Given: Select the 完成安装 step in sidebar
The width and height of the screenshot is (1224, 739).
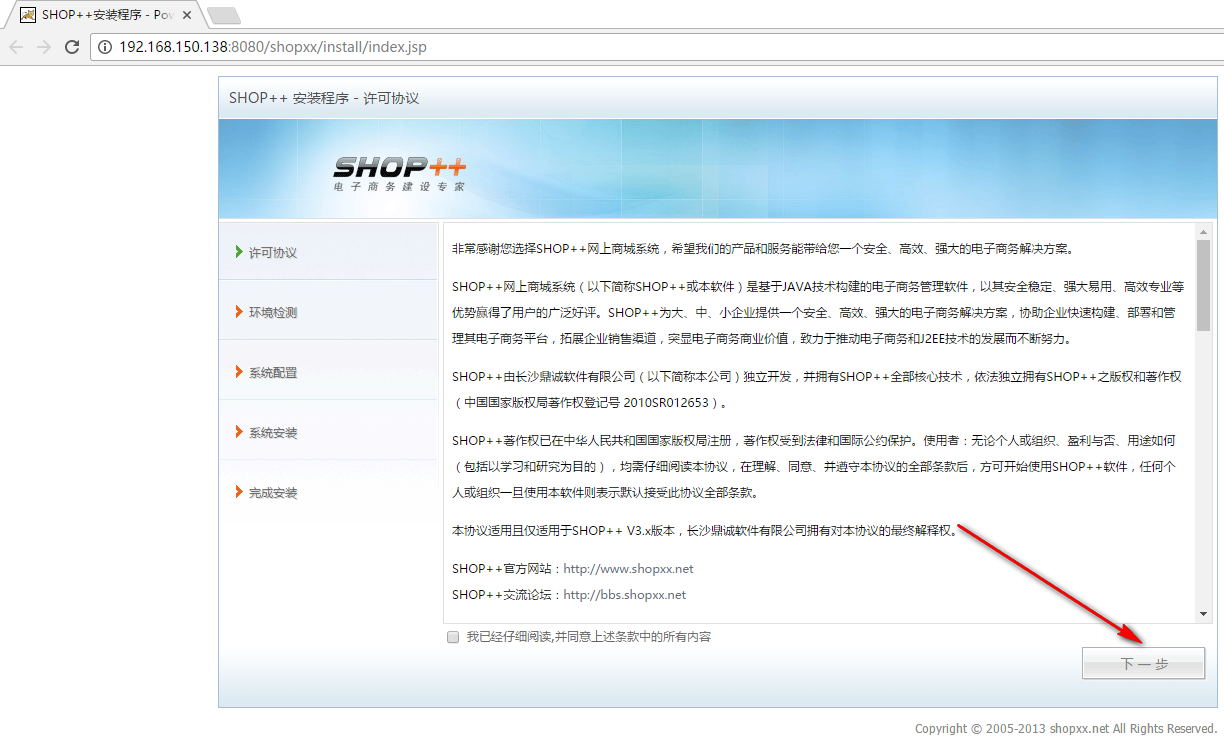Looking at the screenshot, I should tap(328, 492).
